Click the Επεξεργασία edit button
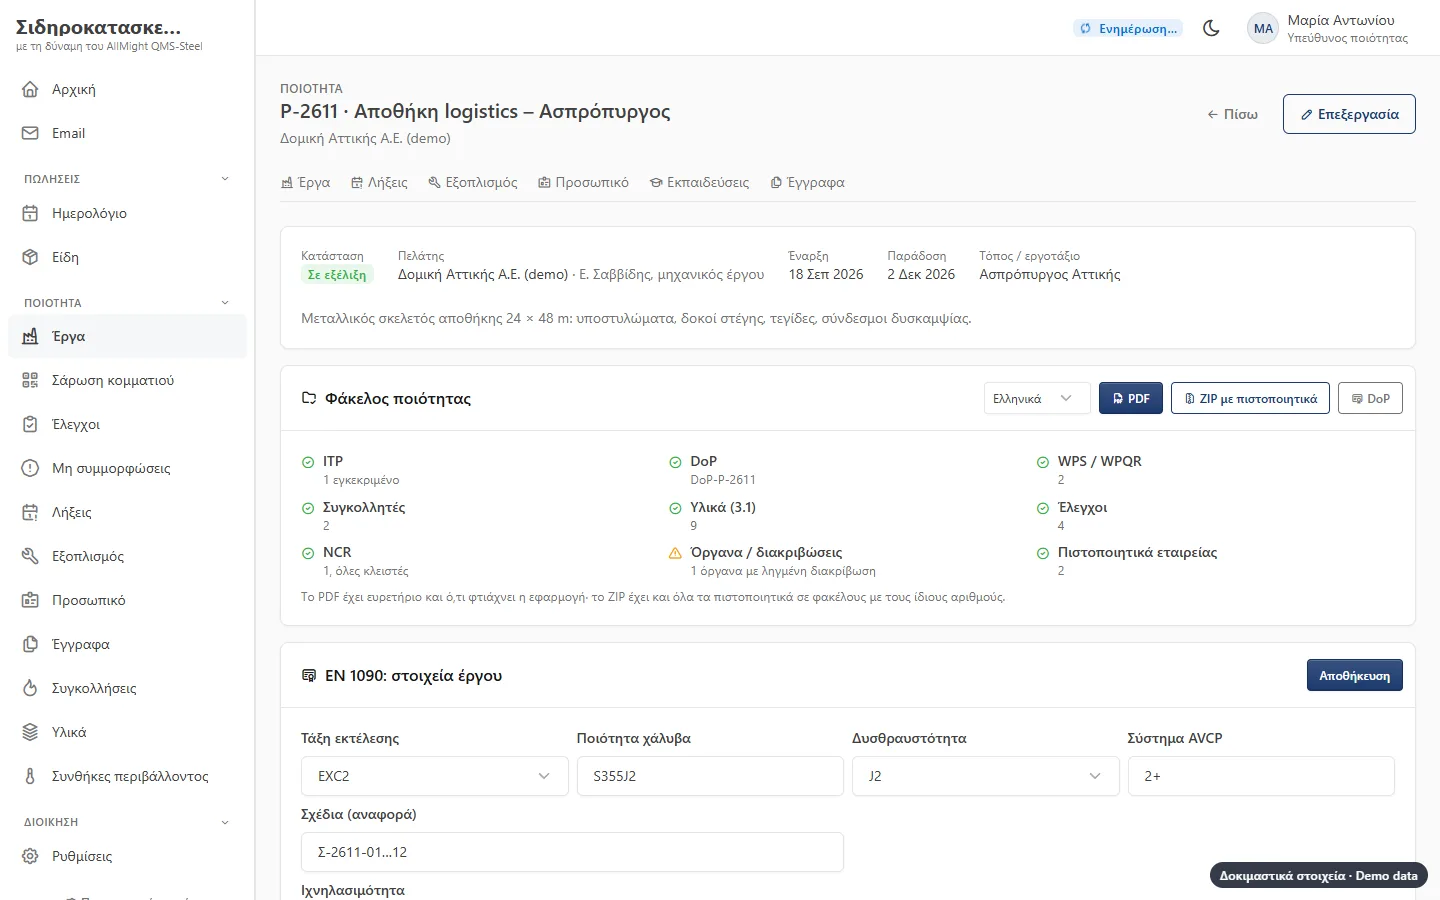 point(1349,114)
